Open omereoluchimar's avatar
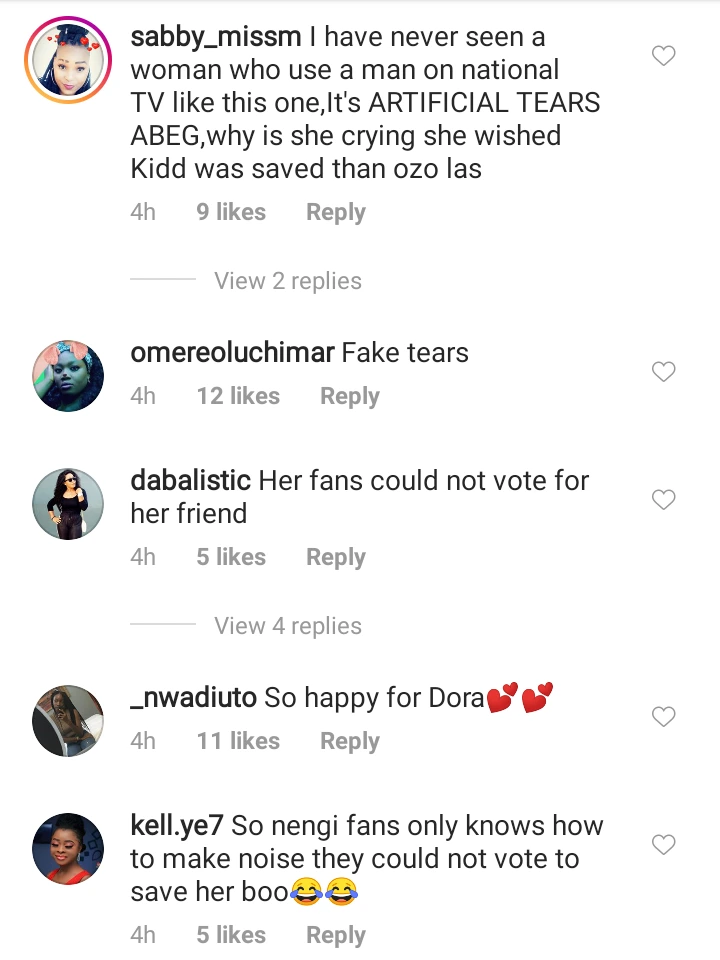 pyautogui.click(x=68, y=375)
